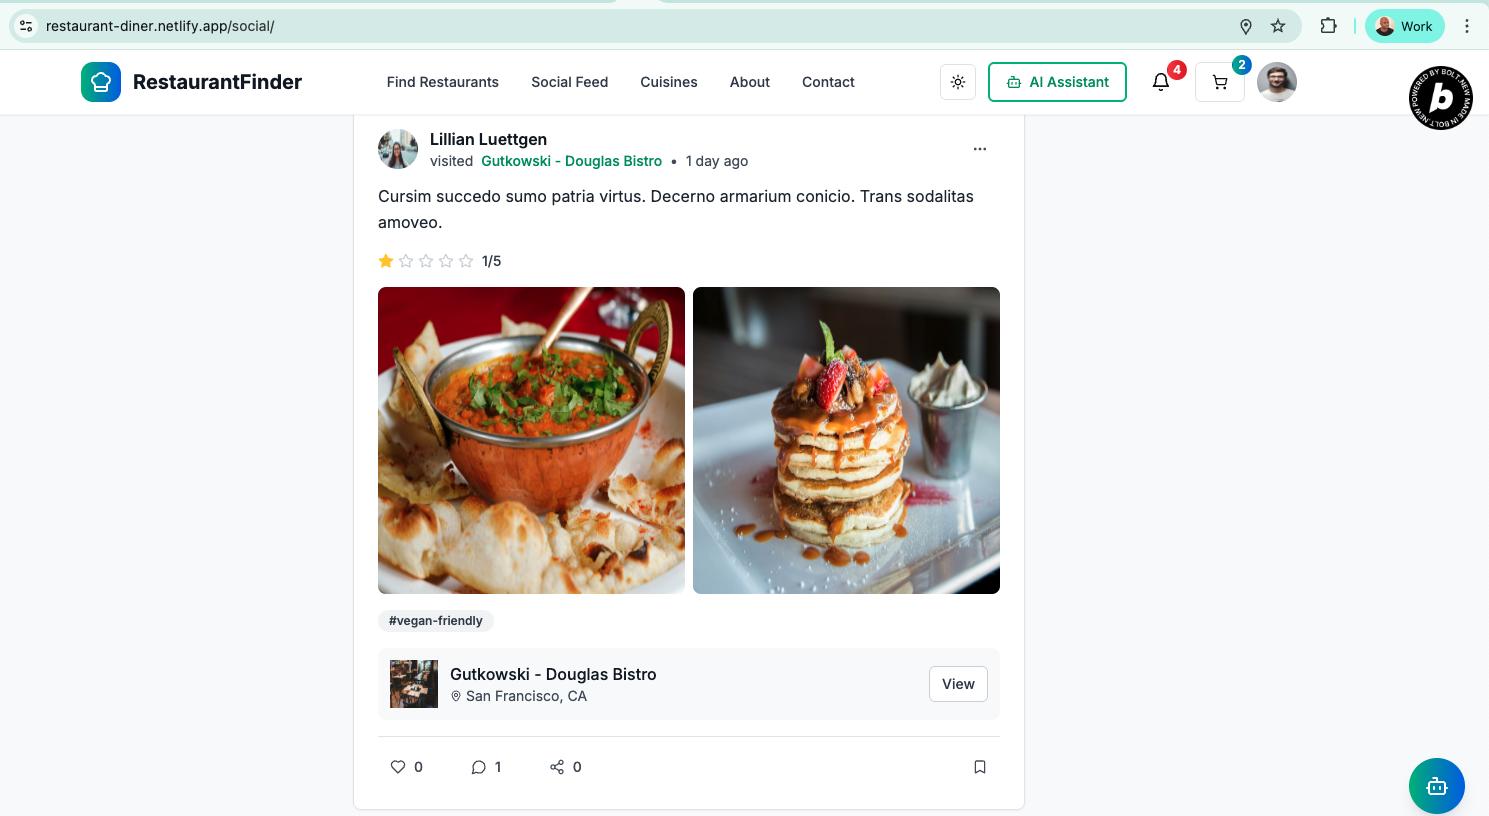Screen dimensions: 1489x816
Task: Open the shopping cart
Action: 1220,82
